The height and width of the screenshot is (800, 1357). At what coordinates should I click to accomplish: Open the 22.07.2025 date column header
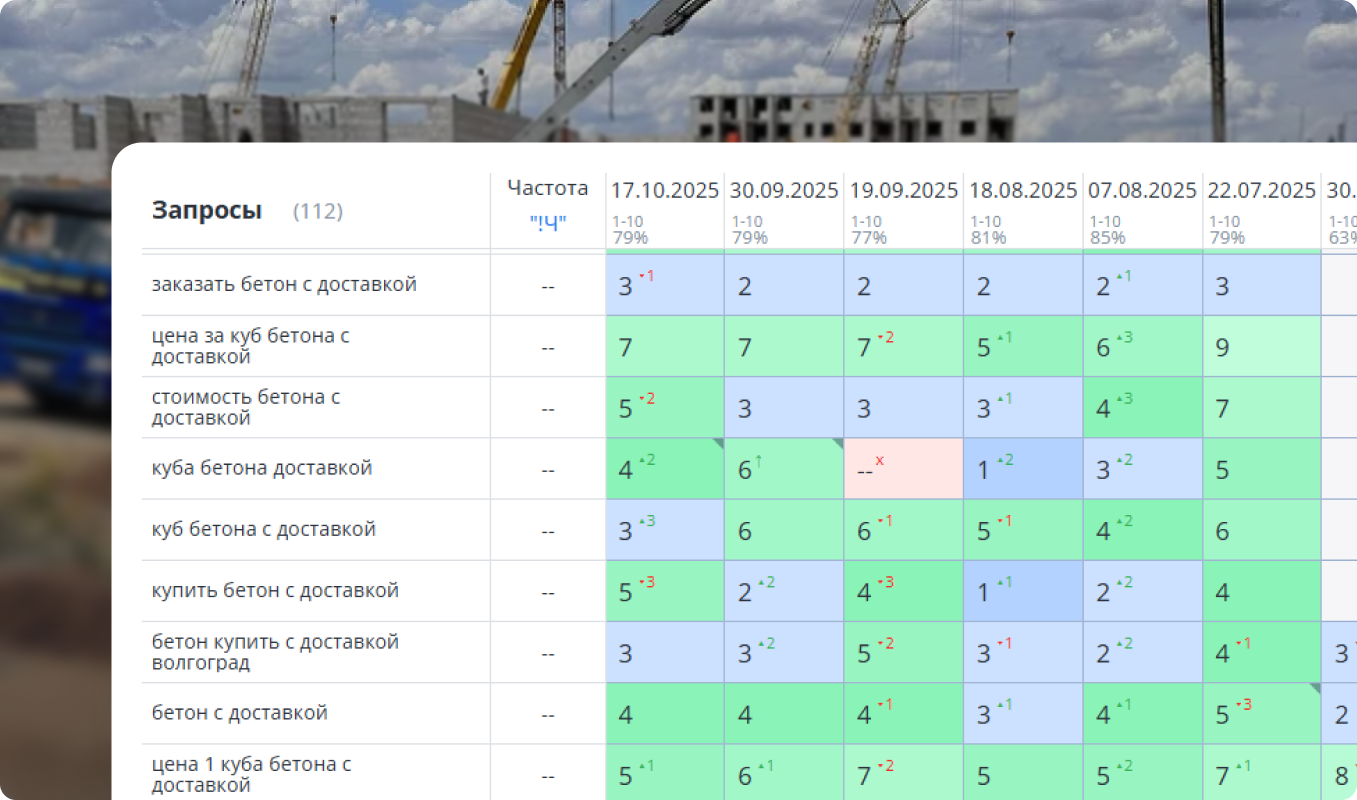[1262, 190]
